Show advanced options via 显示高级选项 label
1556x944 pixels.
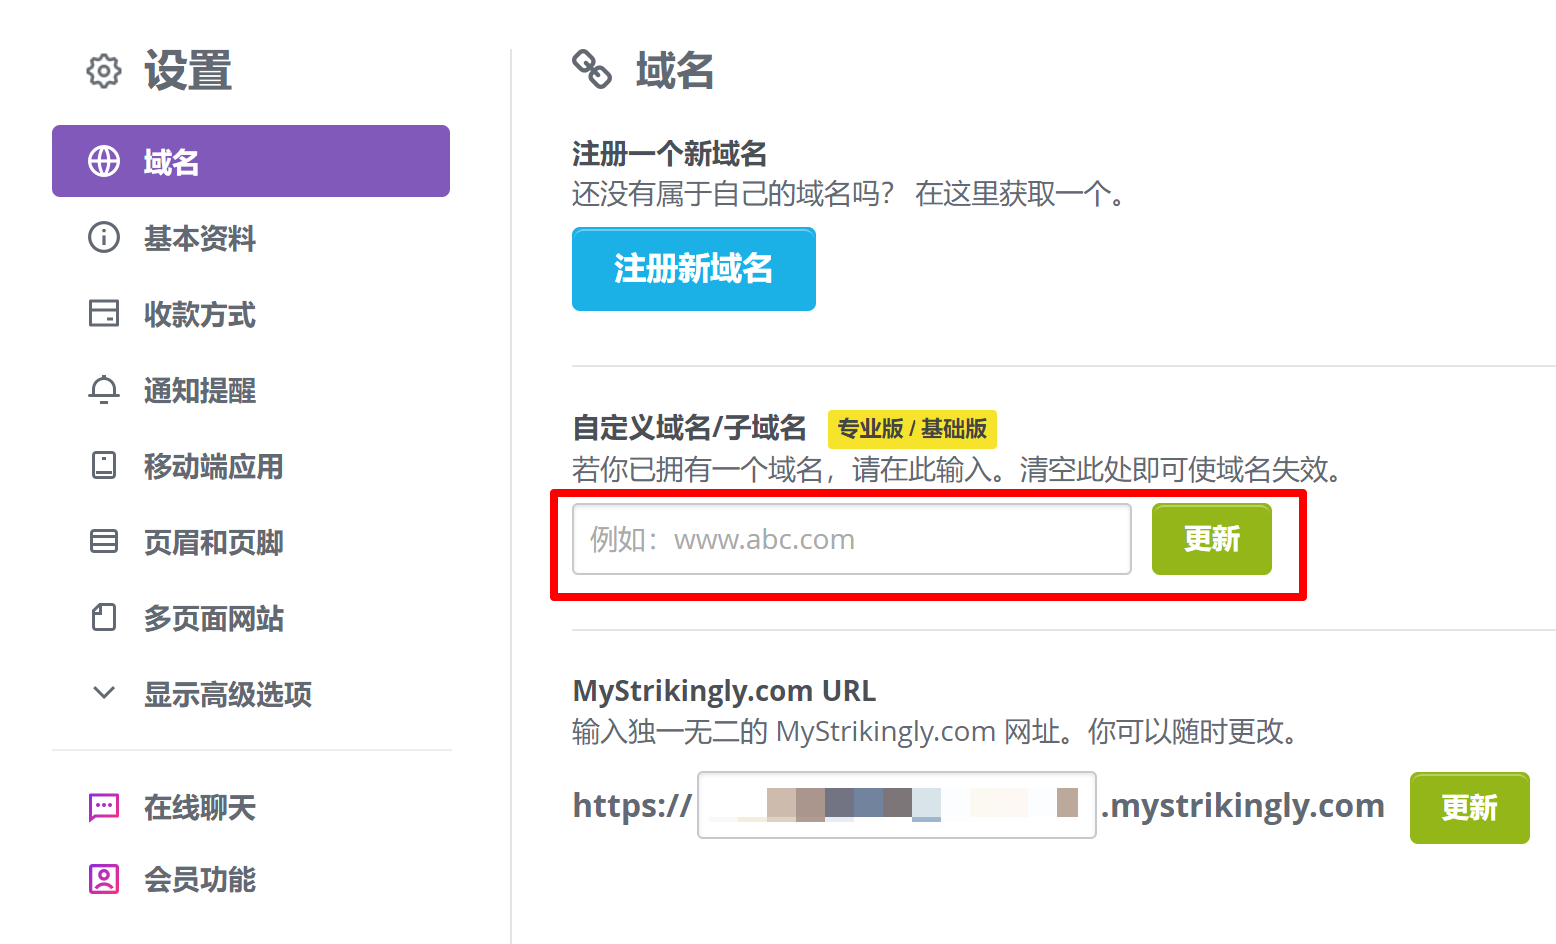tap(228, 693)
